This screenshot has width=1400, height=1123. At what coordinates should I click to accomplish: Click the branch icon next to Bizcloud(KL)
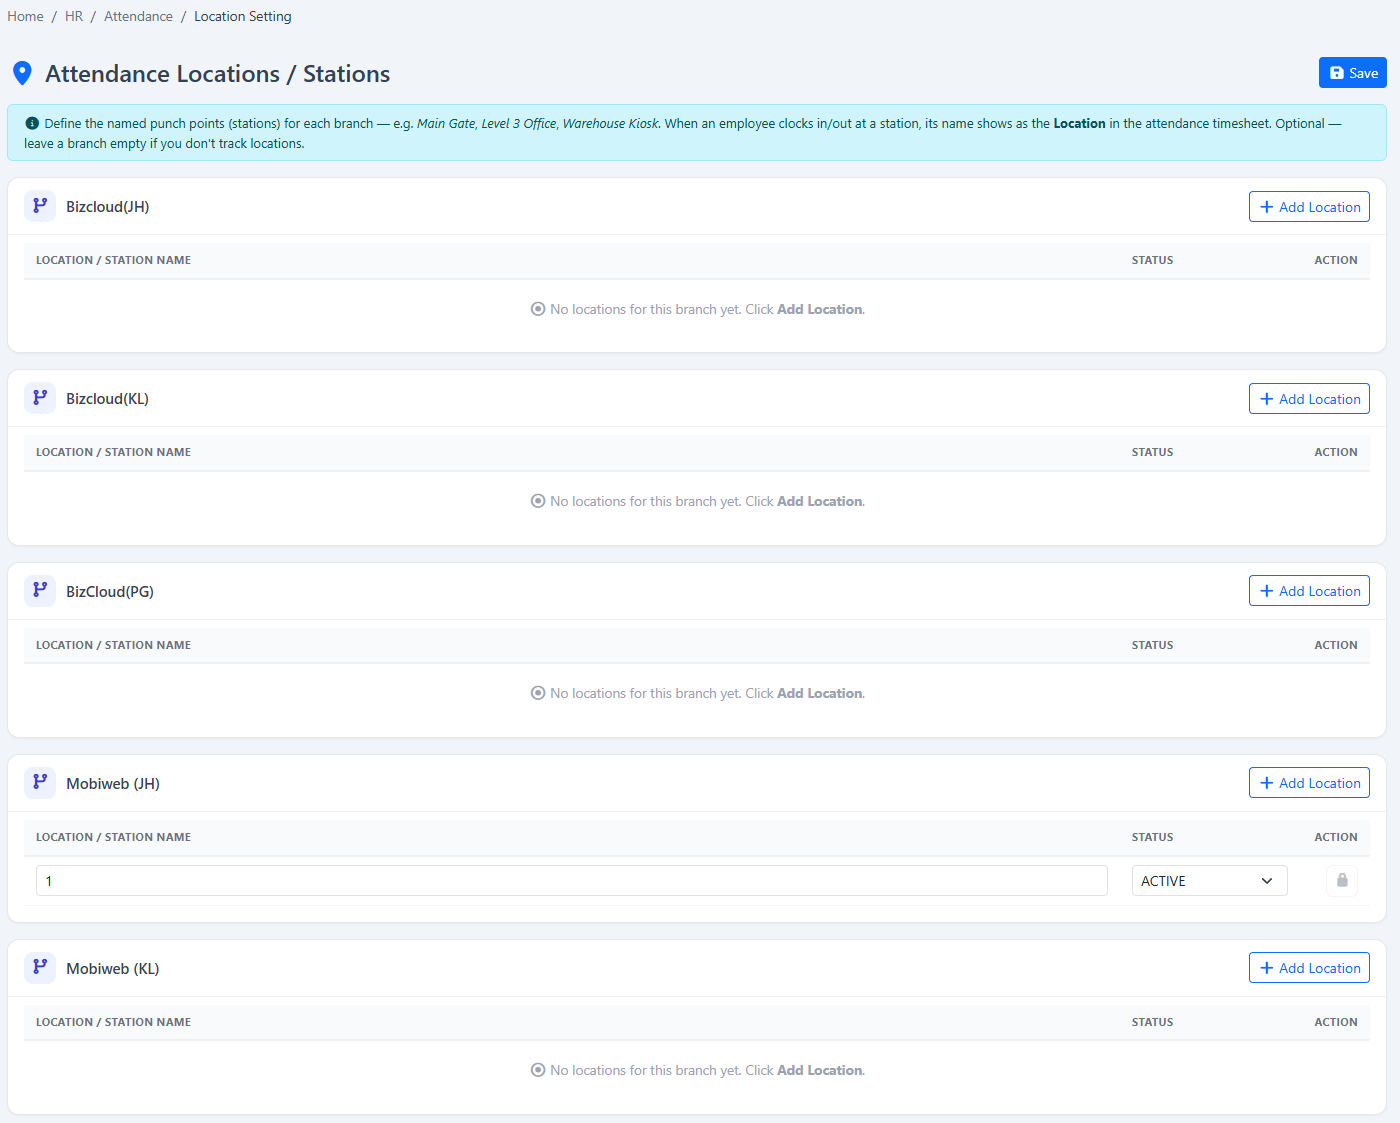(x=40, y=398)
